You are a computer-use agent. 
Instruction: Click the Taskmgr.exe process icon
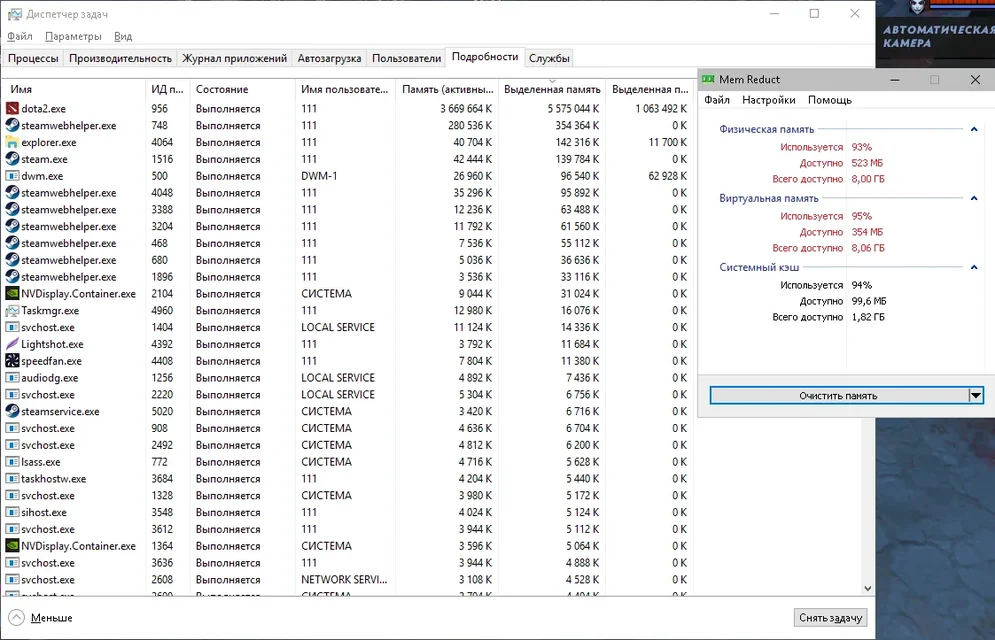[12, 310]
